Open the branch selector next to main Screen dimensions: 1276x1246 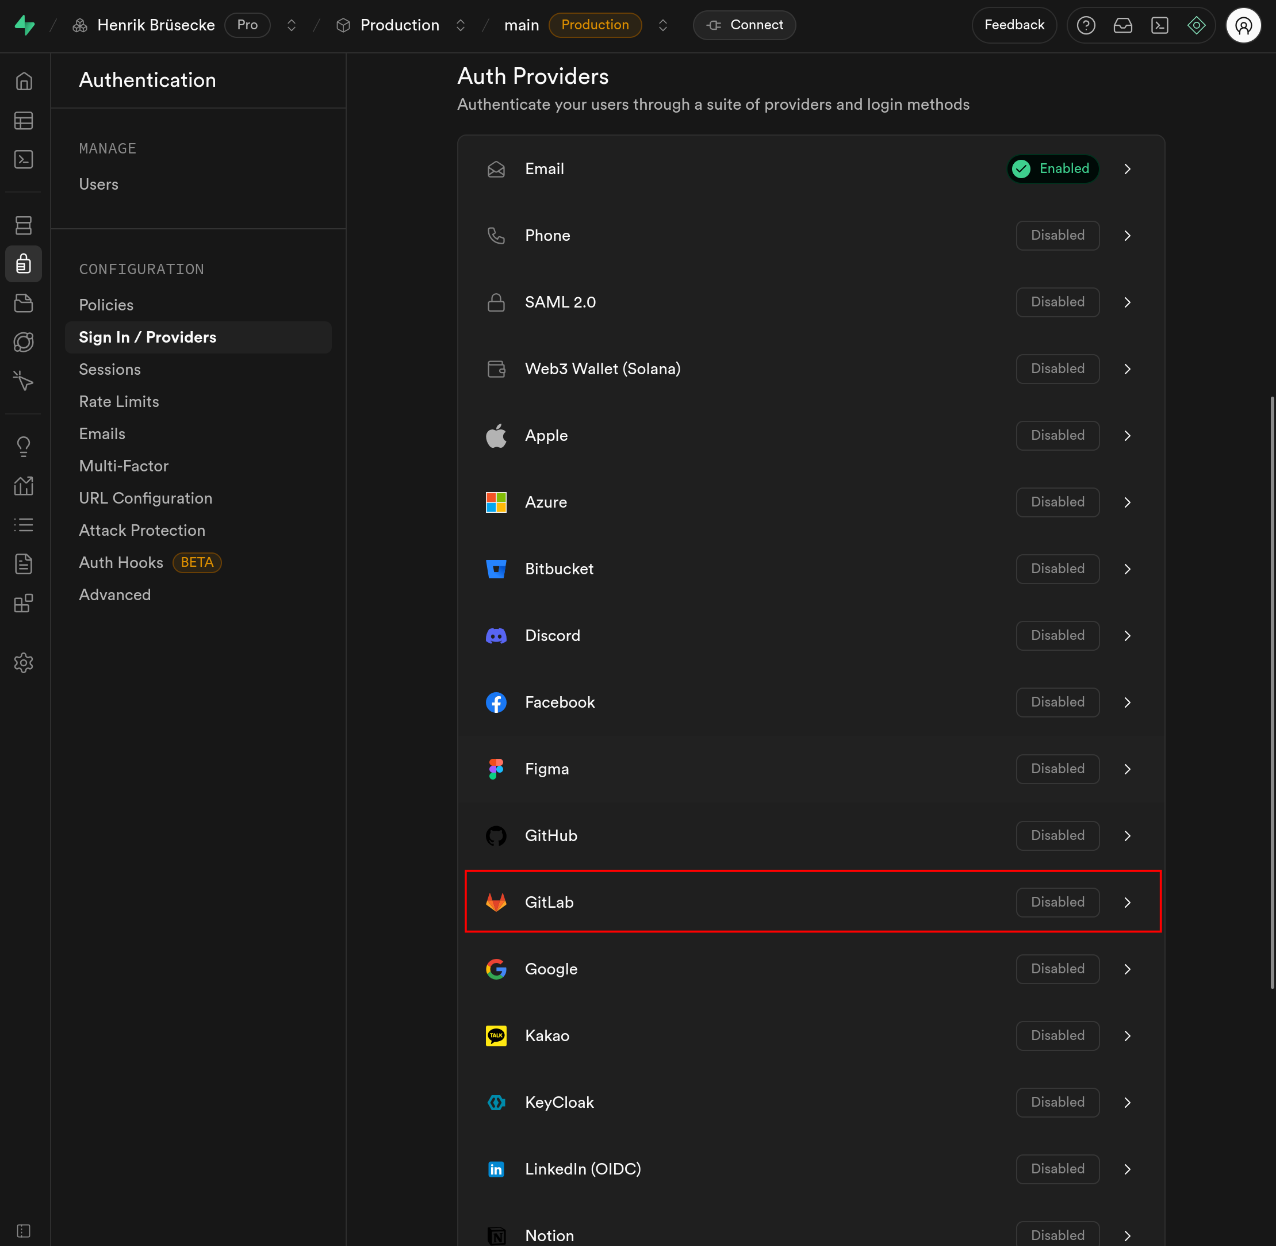pos(663,25)
